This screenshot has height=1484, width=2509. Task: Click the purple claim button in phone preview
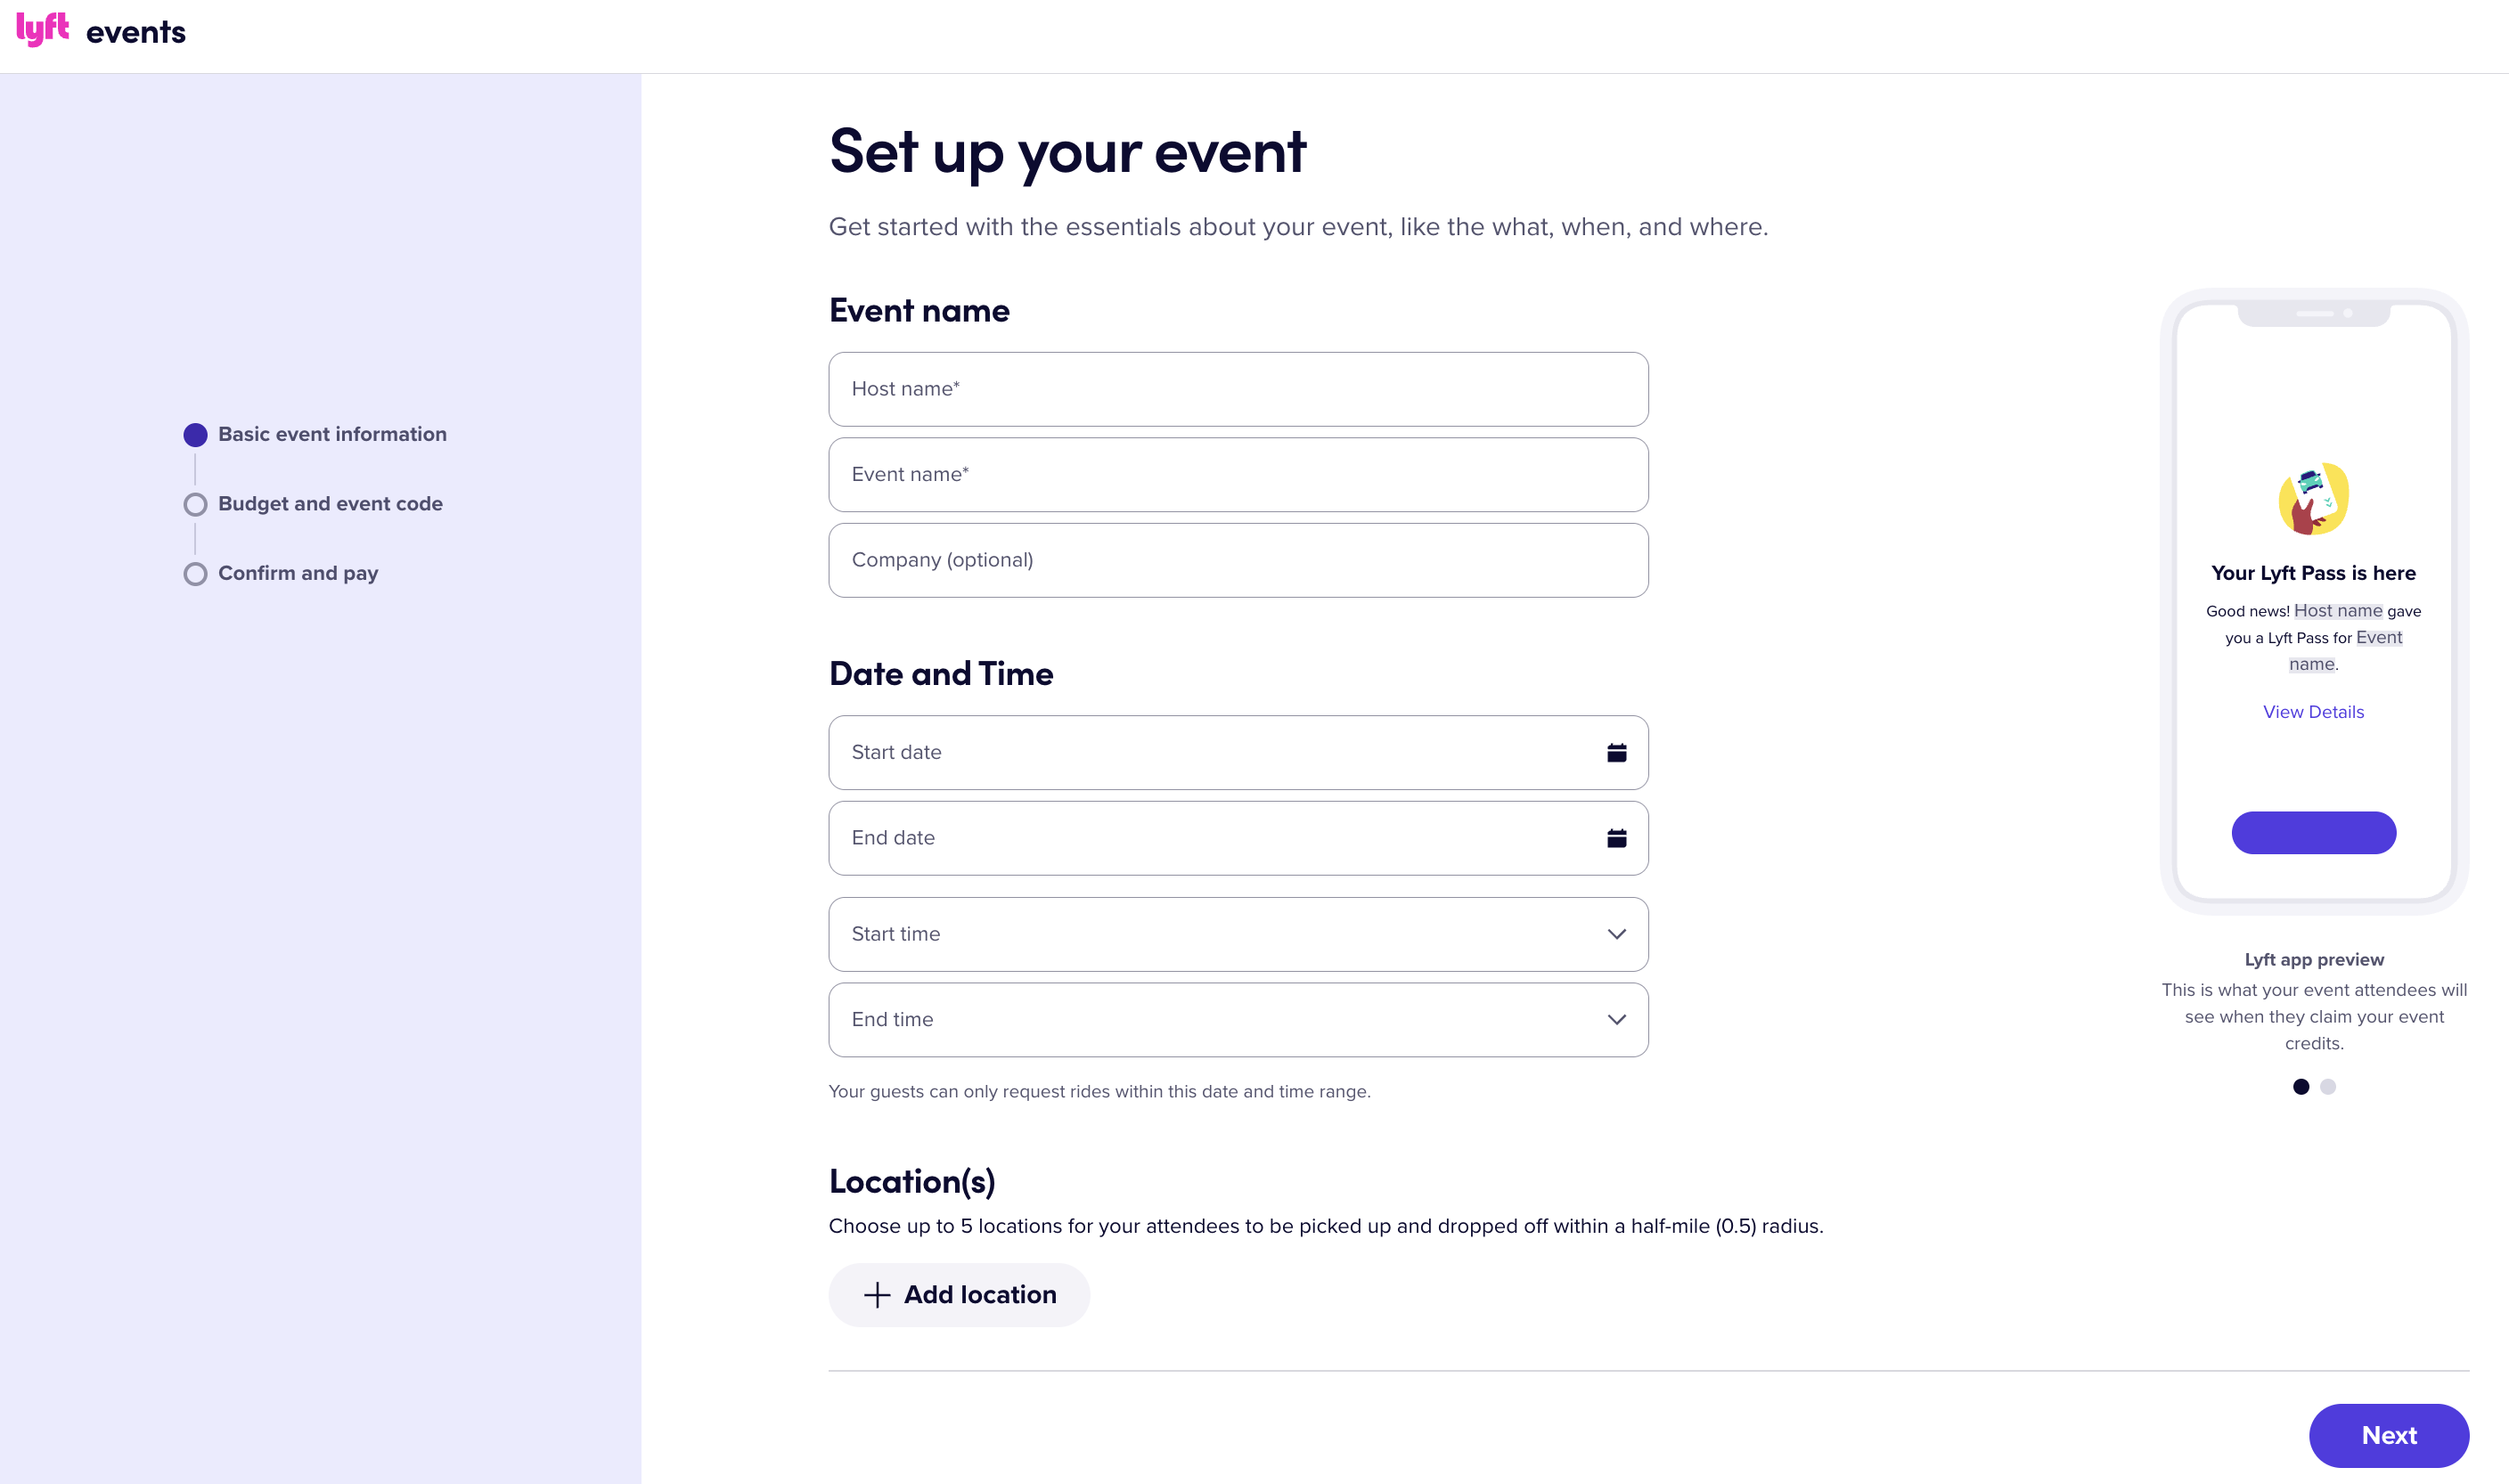pos(2313,832)
